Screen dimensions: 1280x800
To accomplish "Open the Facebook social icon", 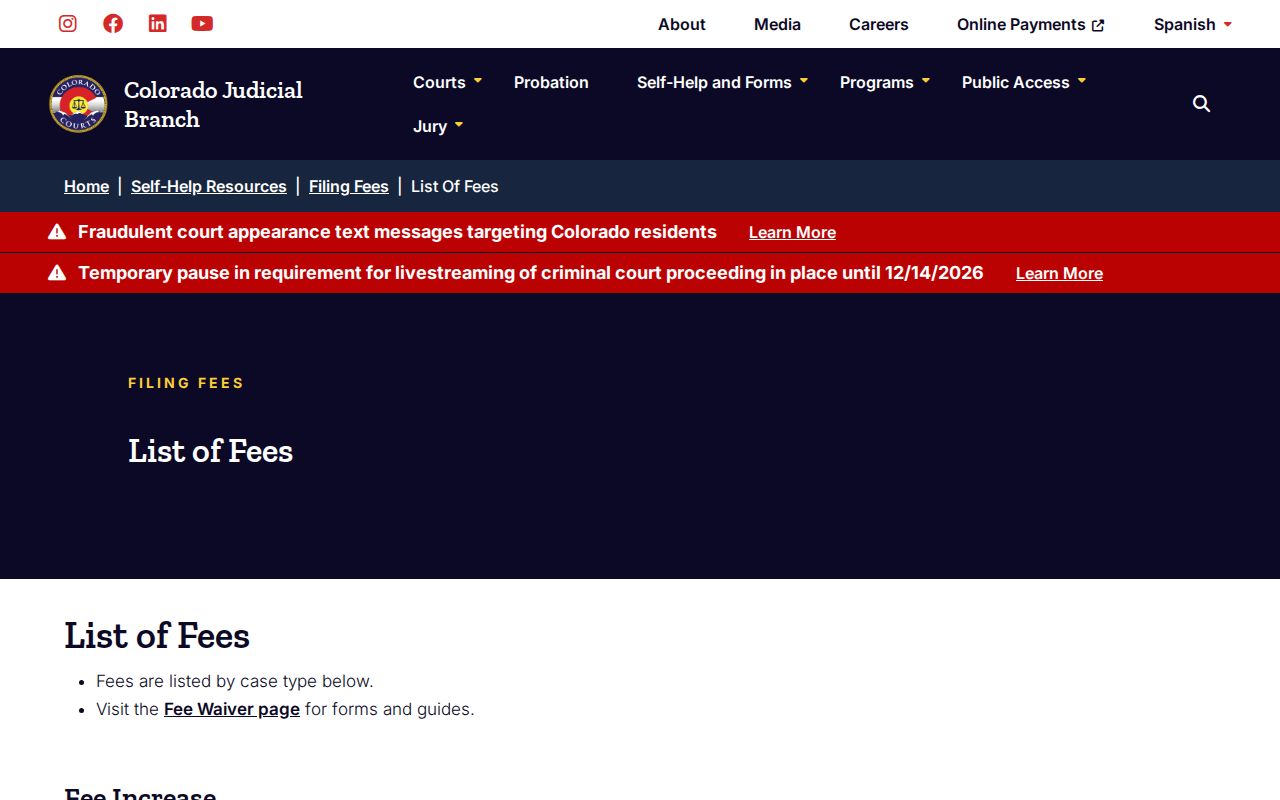I will coord(113,24).
